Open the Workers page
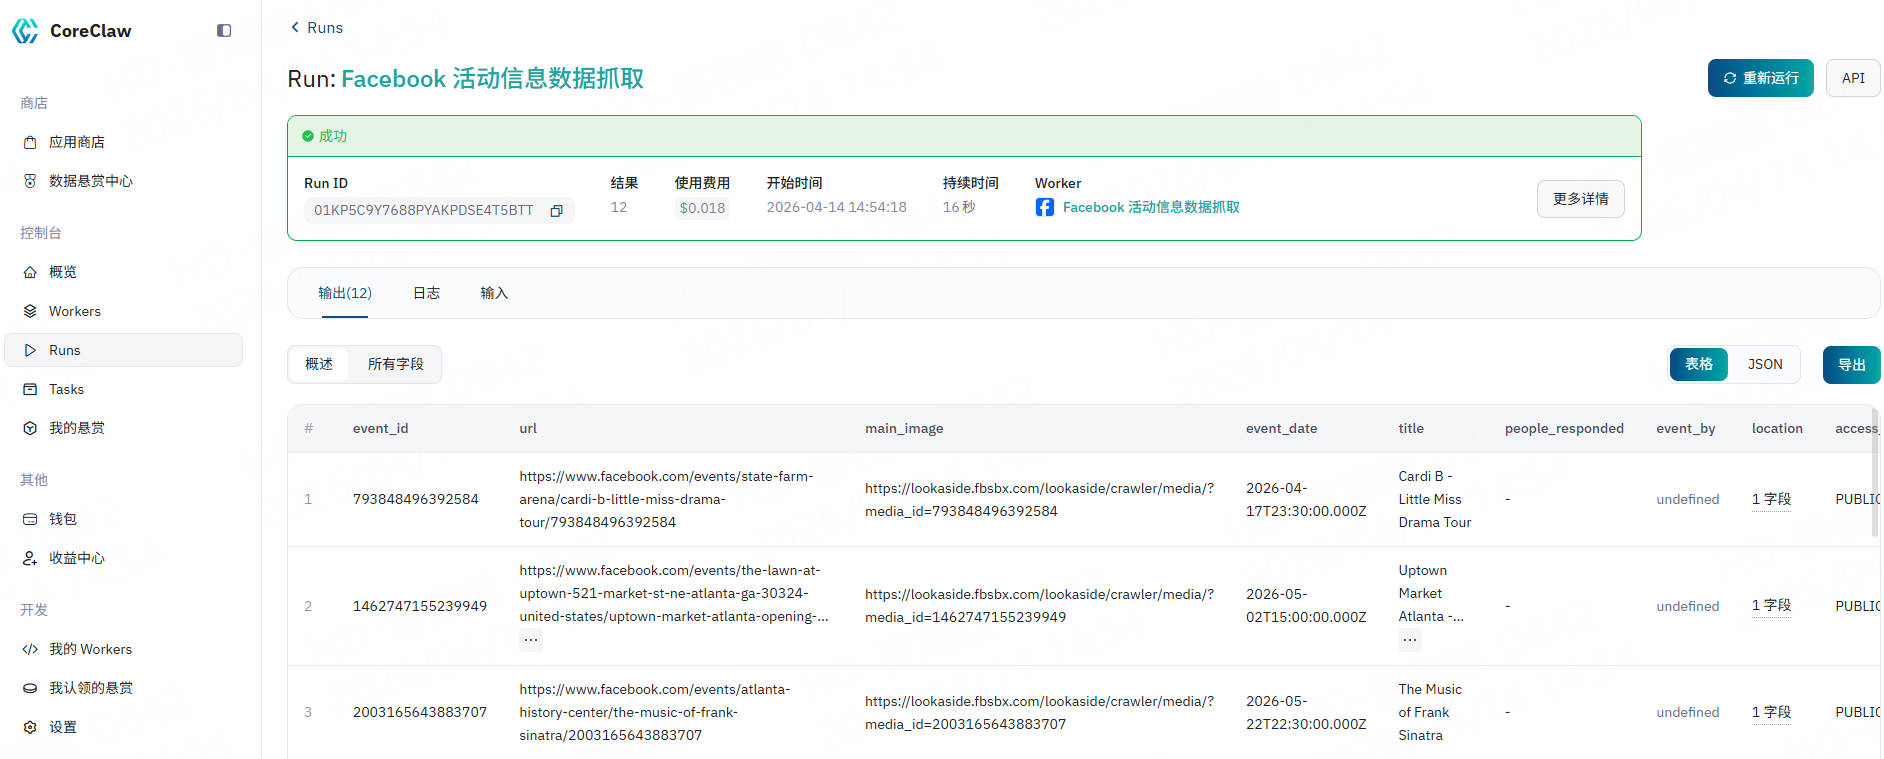 [74, 311]
